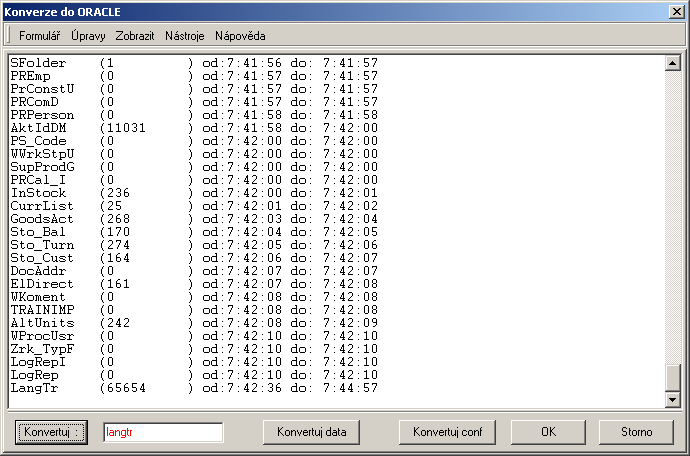Select the CurrList log row
This screenshot has height=456, width=690.
[194, 206]
